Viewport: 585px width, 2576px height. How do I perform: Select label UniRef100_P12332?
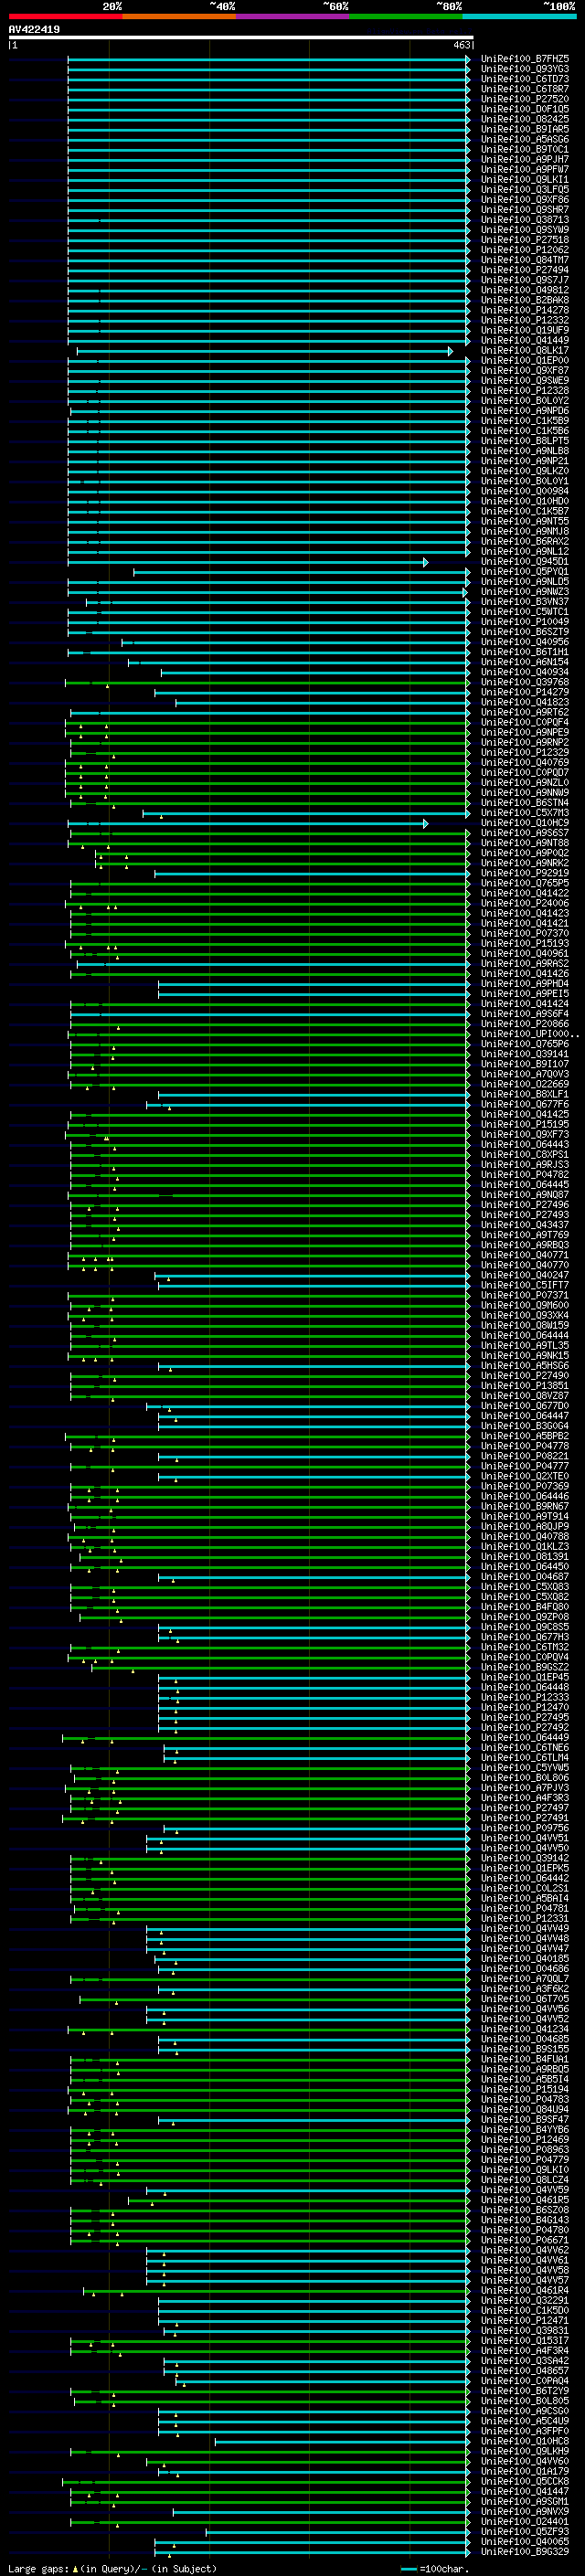[x=524, y=320]
